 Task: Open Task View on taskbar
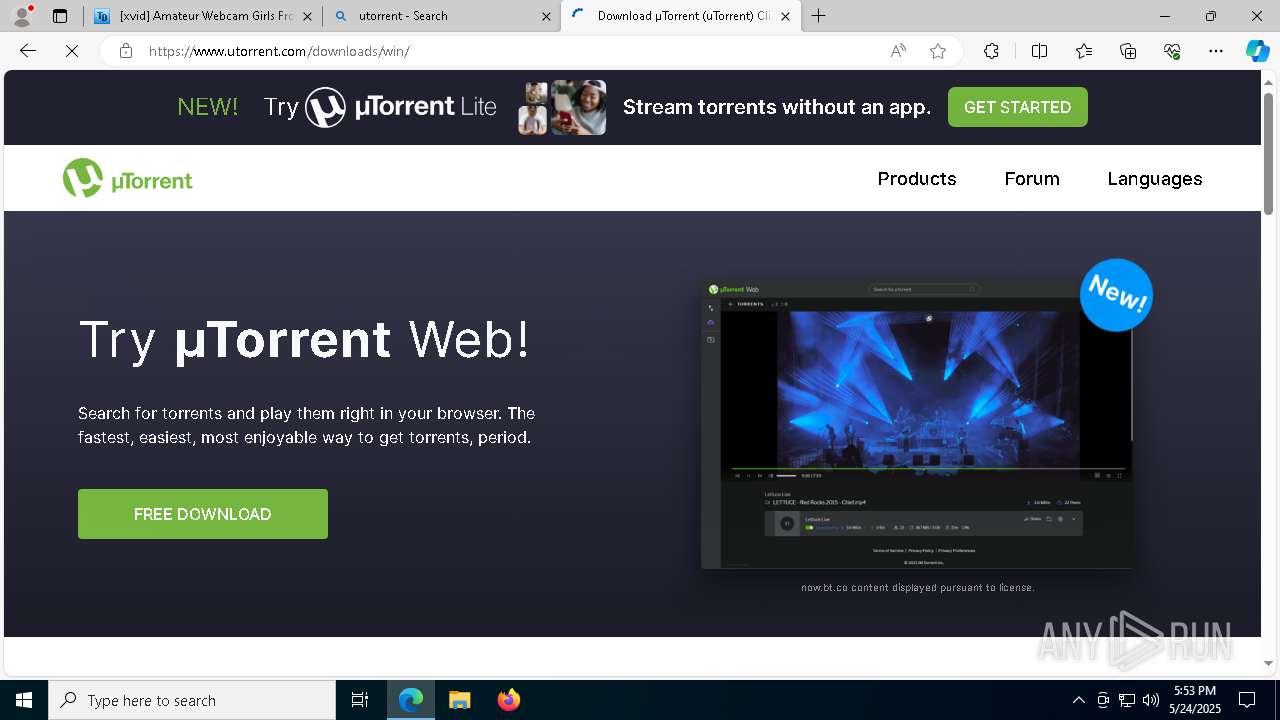click(360, 700)
